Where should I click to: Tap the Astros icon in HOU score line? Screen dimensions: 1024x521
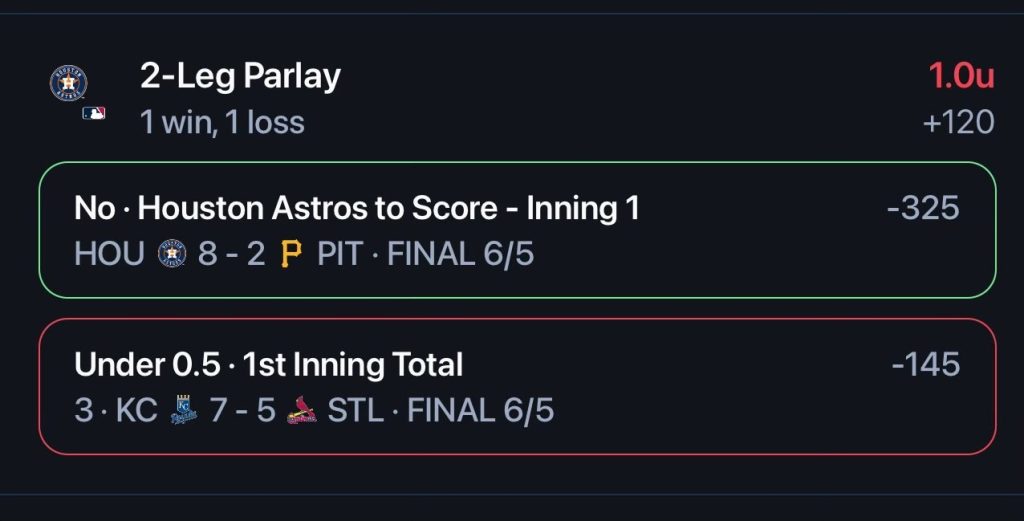click(x=172, y=253)
